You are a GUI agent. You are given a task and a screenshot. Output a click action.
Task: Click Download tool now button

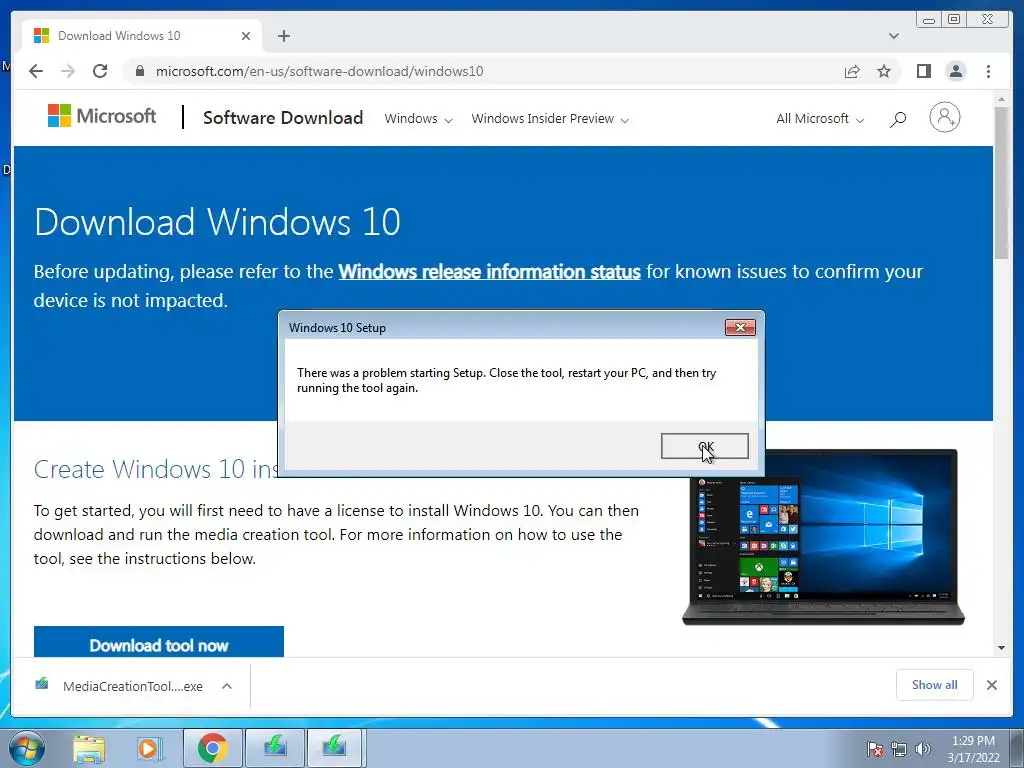pos(159,642)
